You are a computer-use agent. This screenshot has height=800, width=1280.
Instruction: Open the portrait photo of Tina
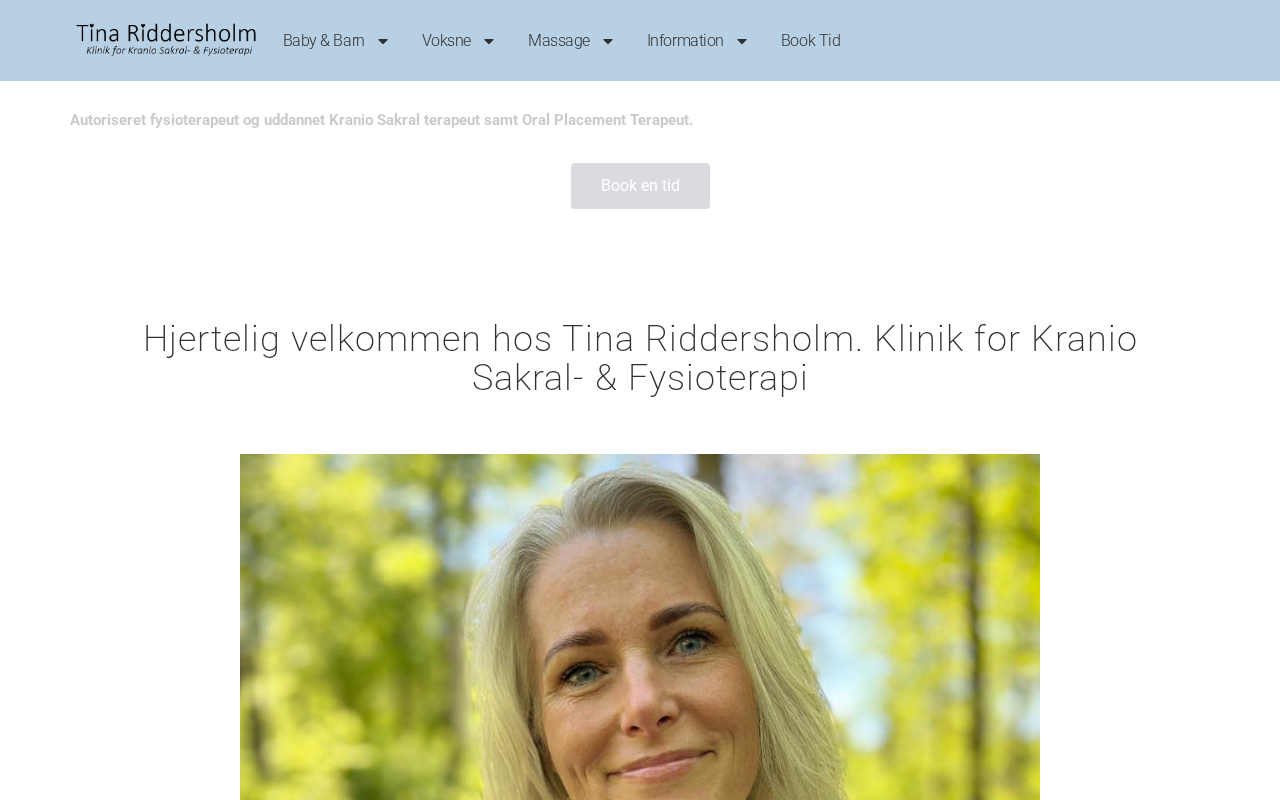pyautogui.click(x=640, y=627)
